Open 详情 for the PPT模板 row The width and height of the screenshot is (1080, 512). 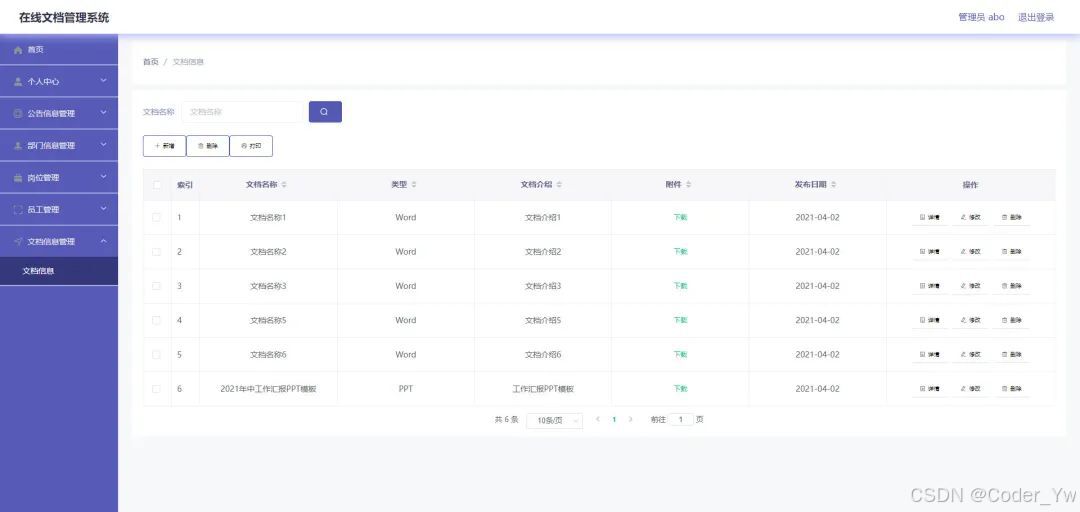click(x=930, y=389)
